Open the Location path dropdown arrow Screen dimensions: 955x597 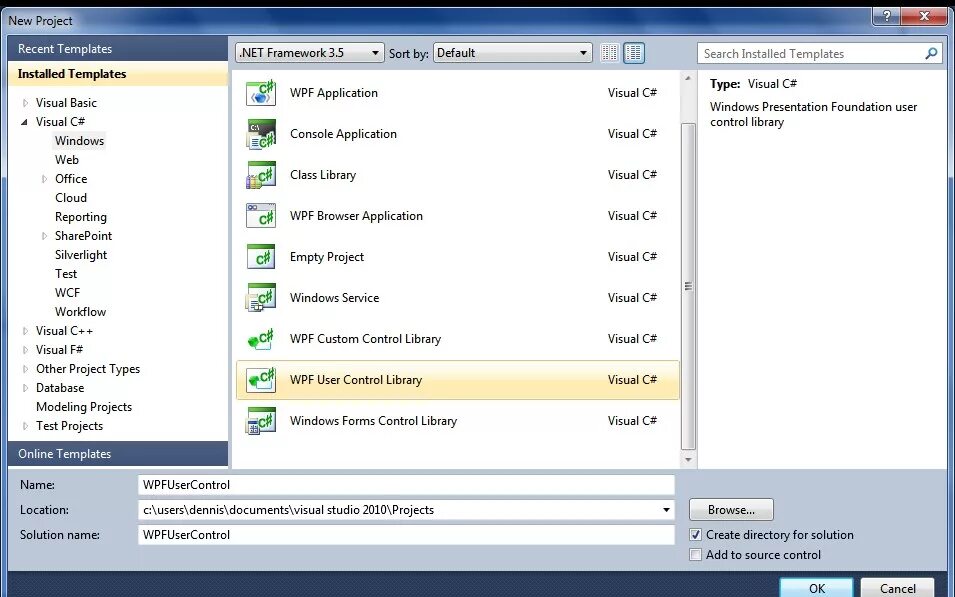pos(666,510)
